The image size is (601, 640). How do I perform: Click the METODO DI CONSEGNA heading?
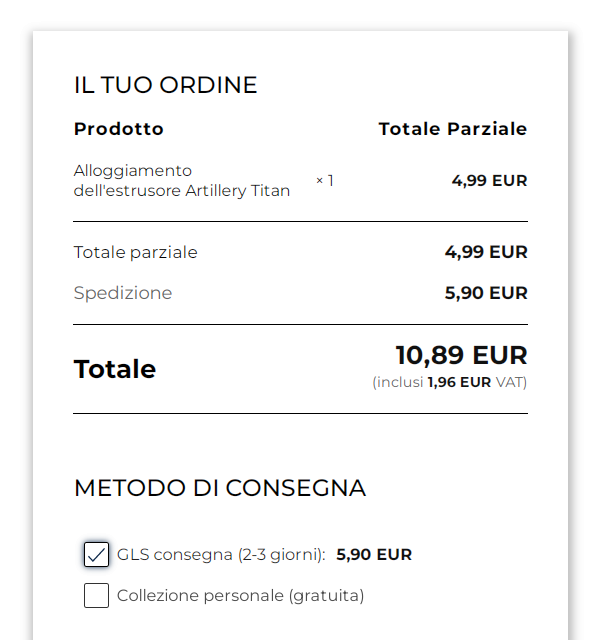[x=219, y=488]
